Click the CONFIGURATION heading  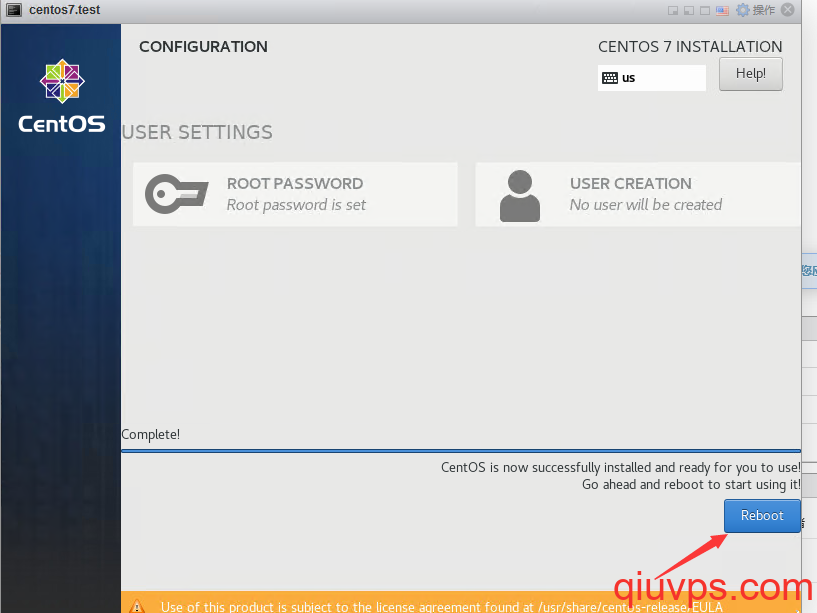(x=203, y=47)
